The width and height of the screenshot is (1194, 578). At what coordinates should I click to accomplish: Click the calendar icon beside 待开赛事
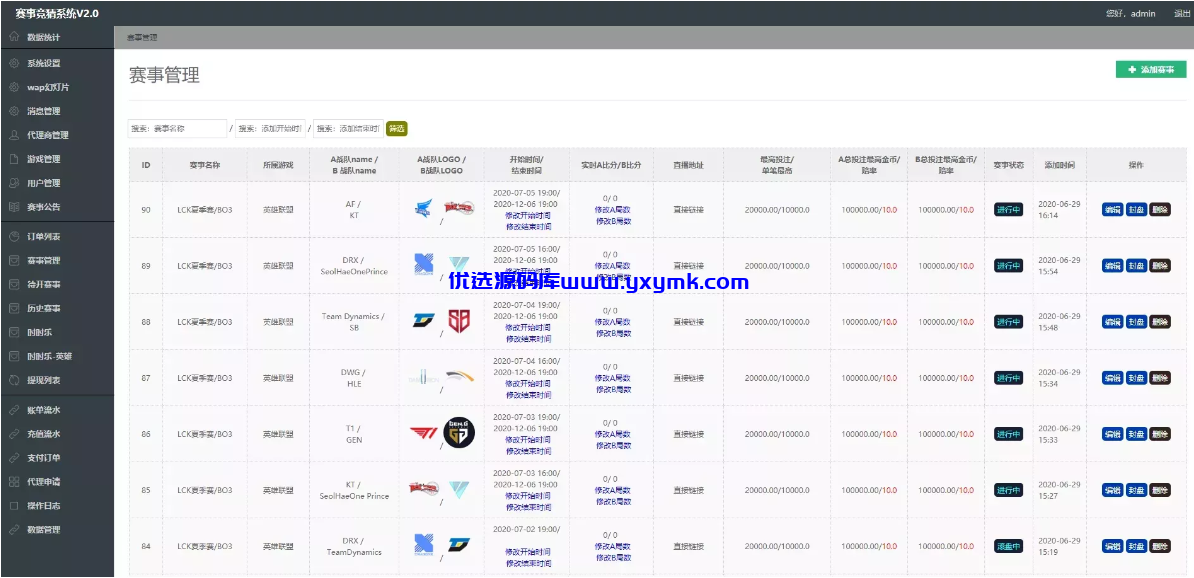pyautogui.click(x=14, y=284)
